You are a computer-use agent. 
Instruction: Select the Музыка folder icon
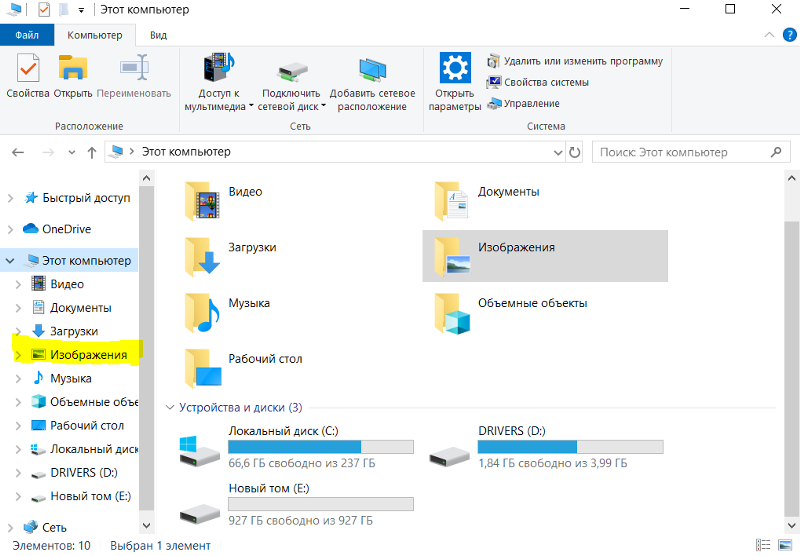pyautogui.click(x=203, y=312)
